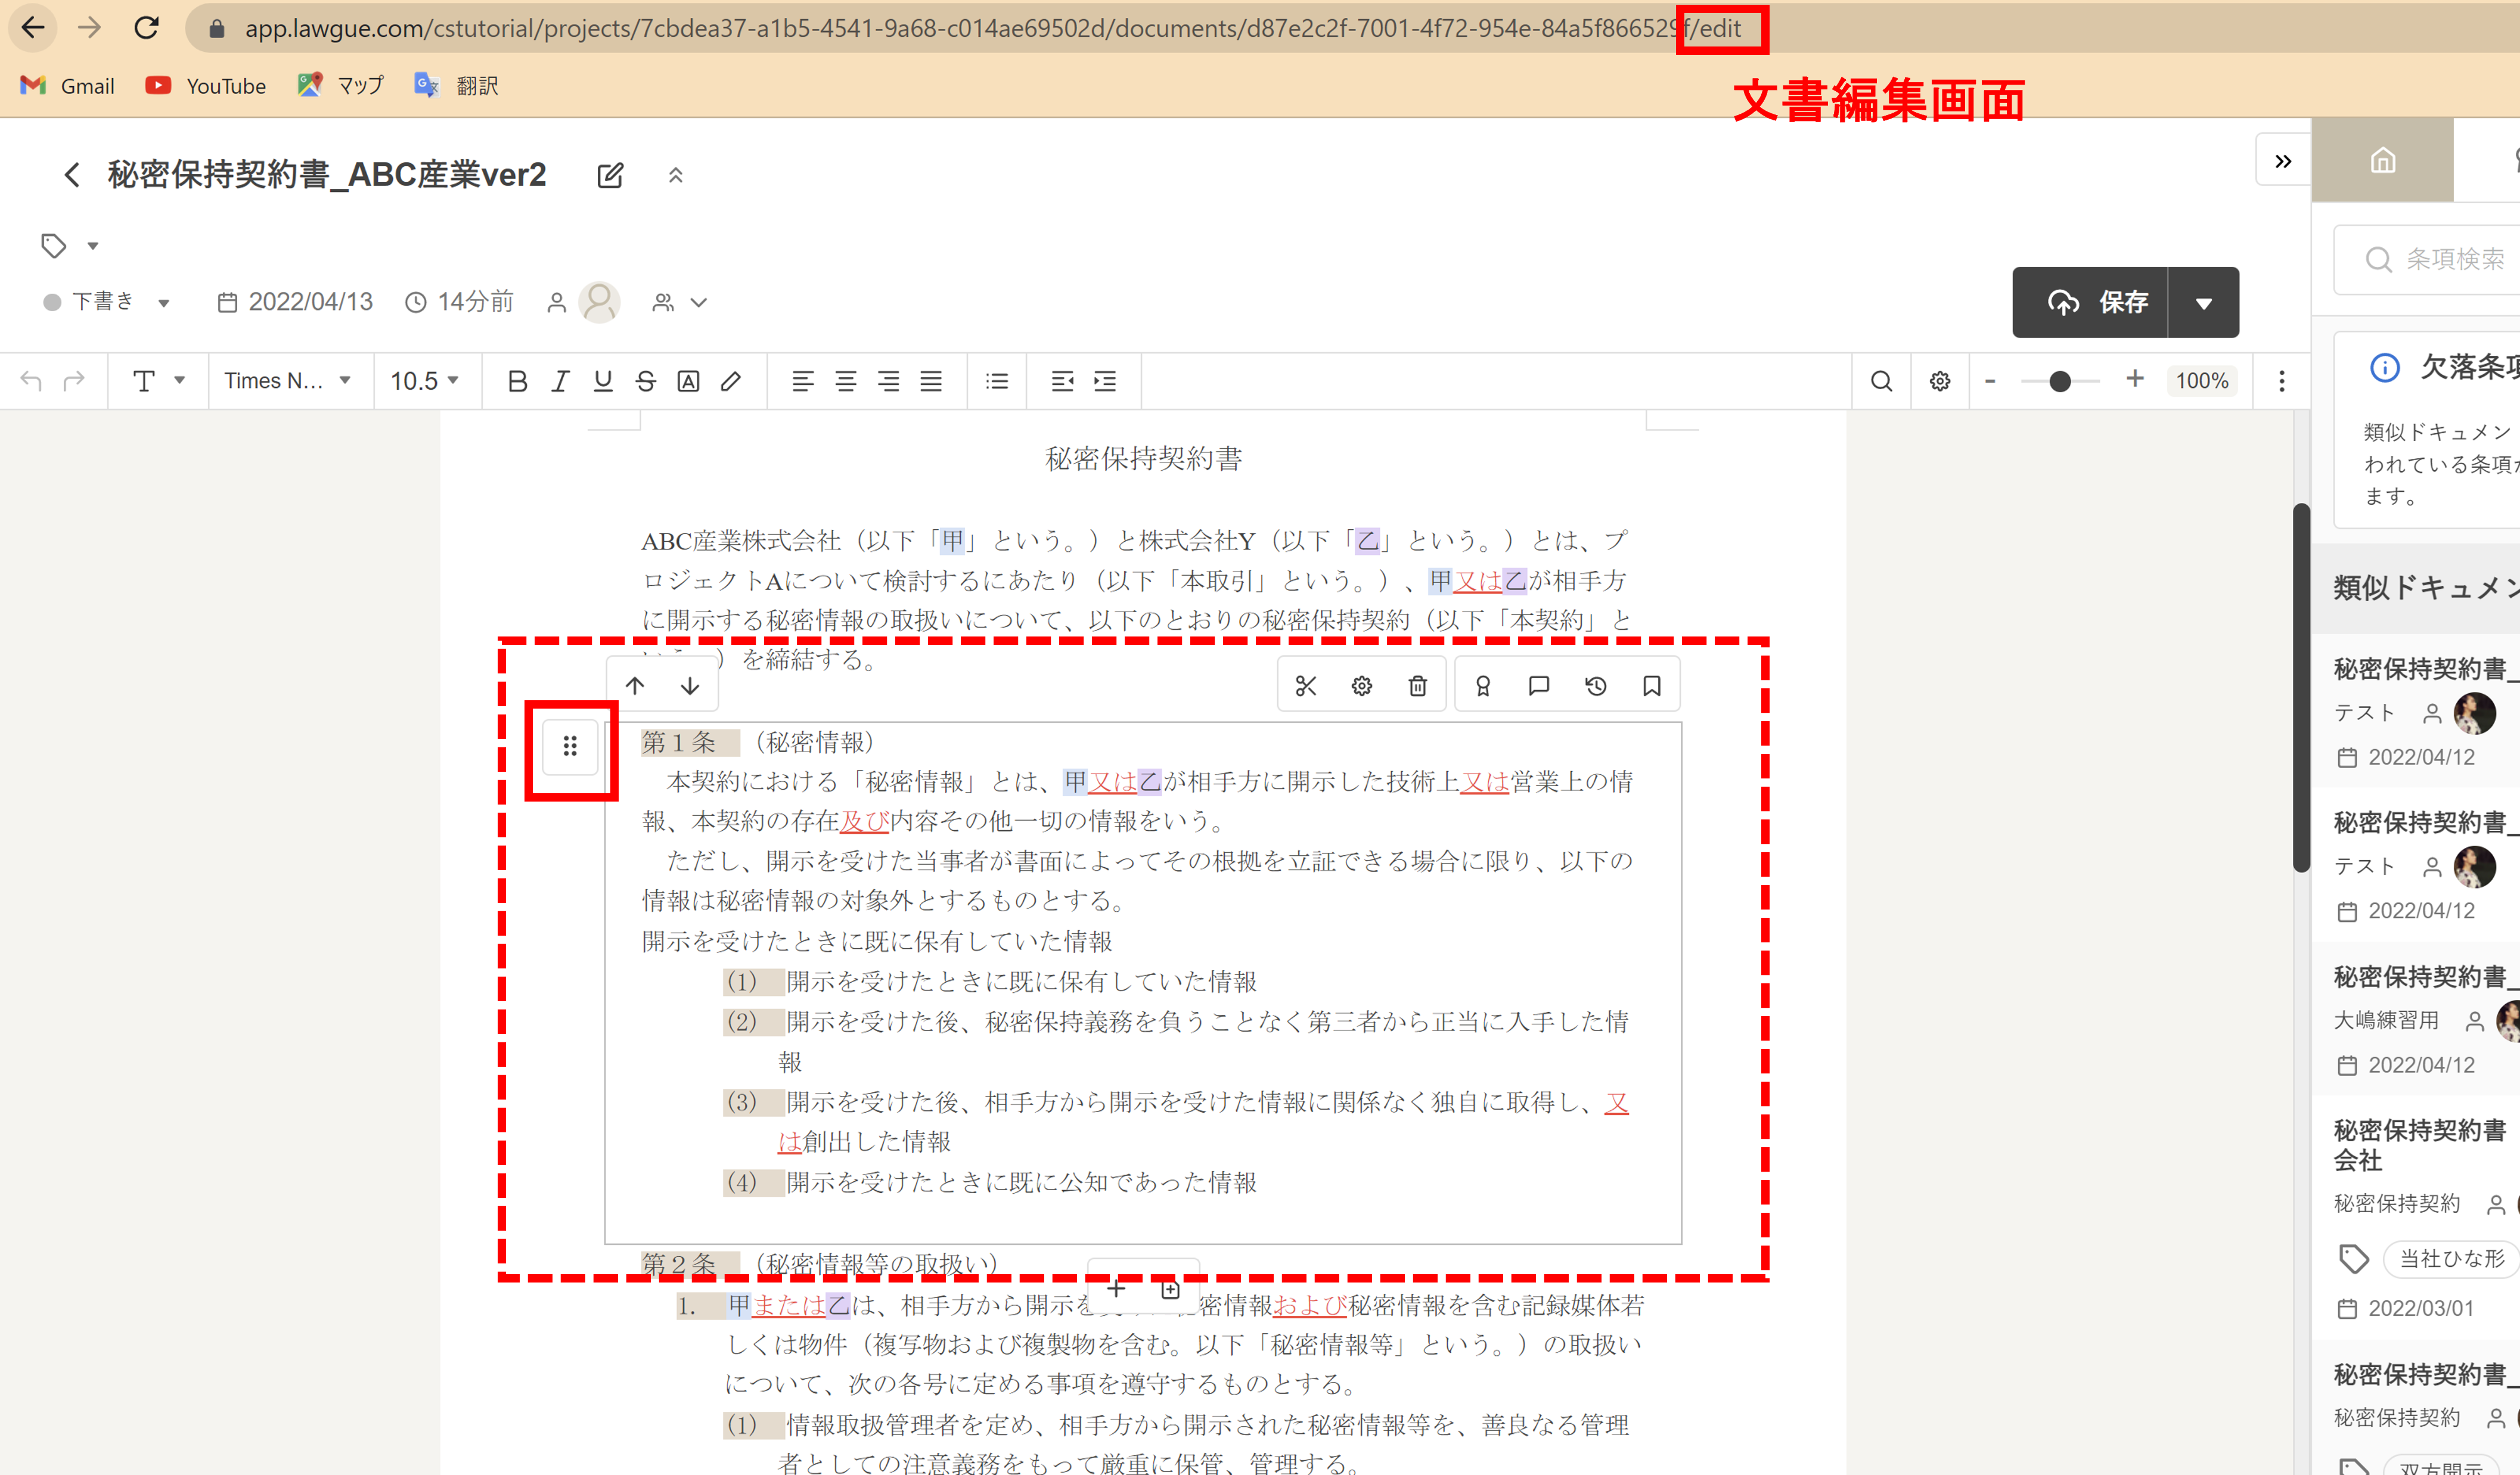Click the pencil edit title icon

pyautogui.click(x=610, y=176)
